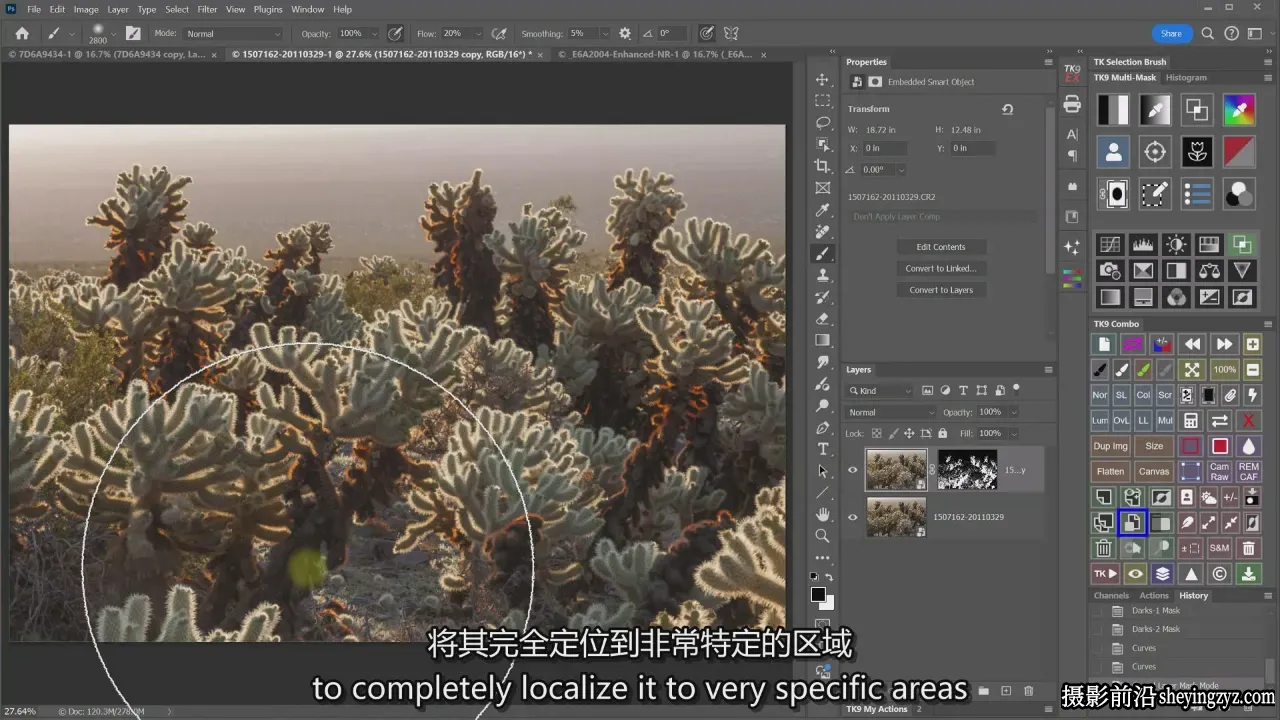Toggle the Darks-2 Mask history snapshot box

tap(1098, 629)
